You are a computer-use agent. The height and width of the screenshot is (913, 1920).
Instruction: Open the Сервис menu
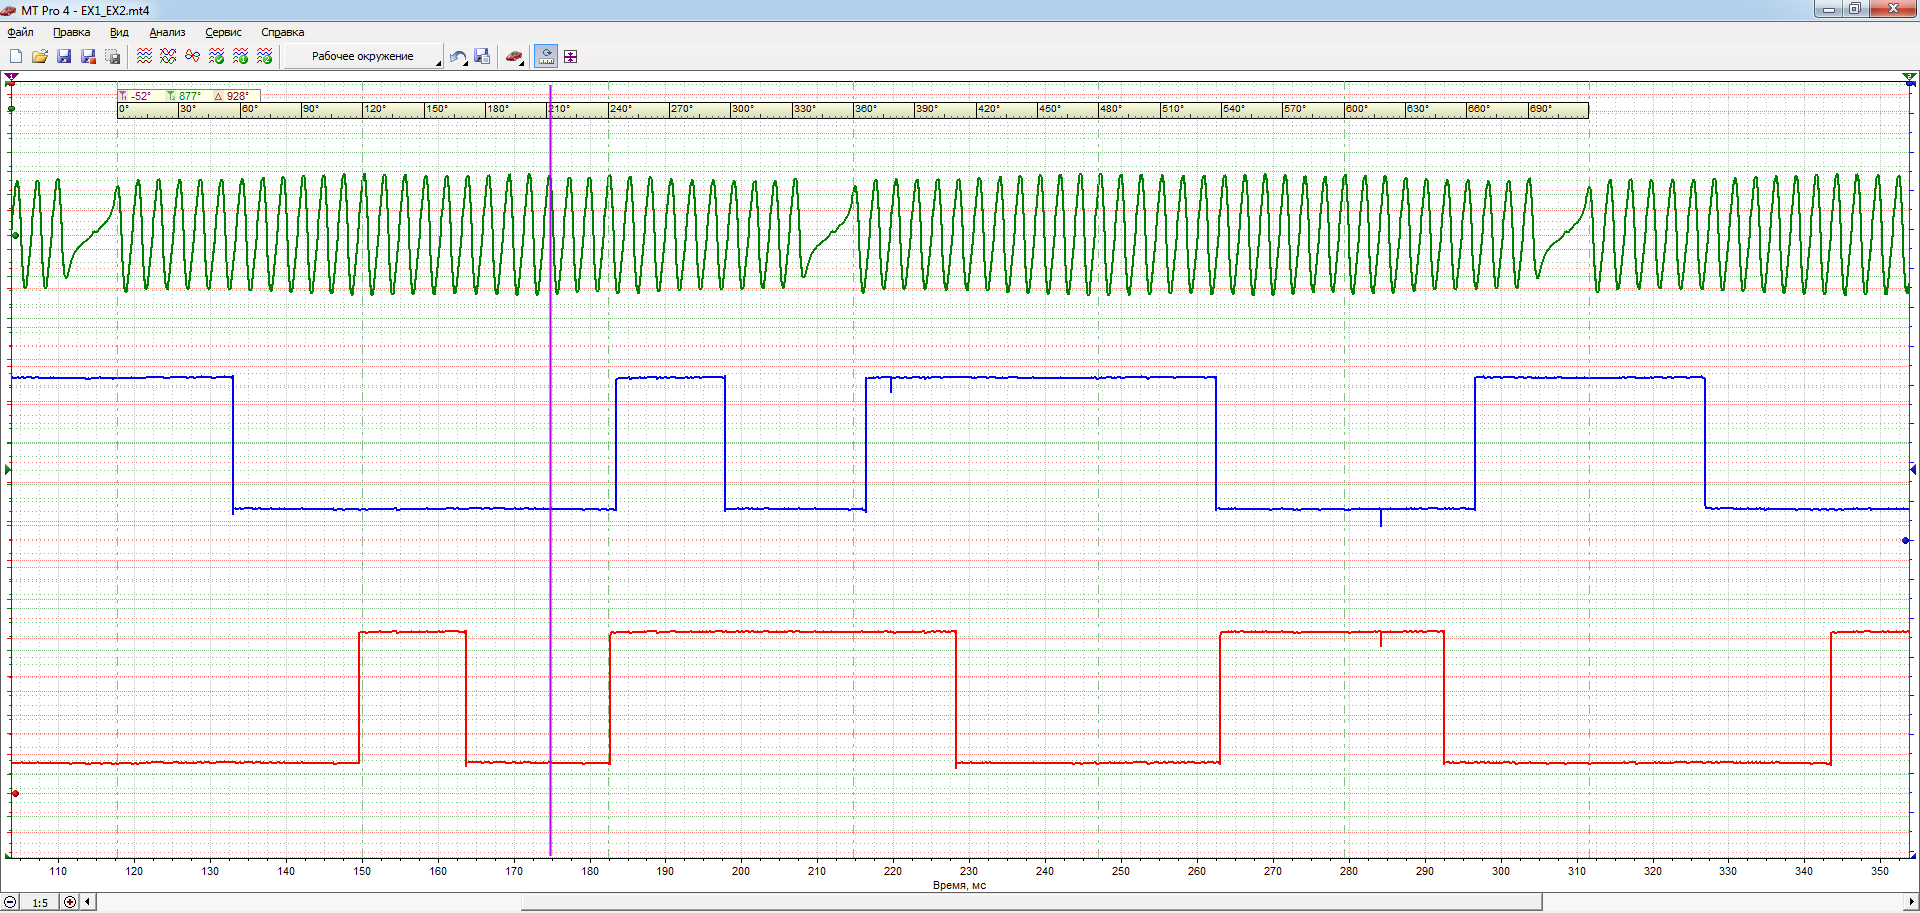(x=223, y=32)
